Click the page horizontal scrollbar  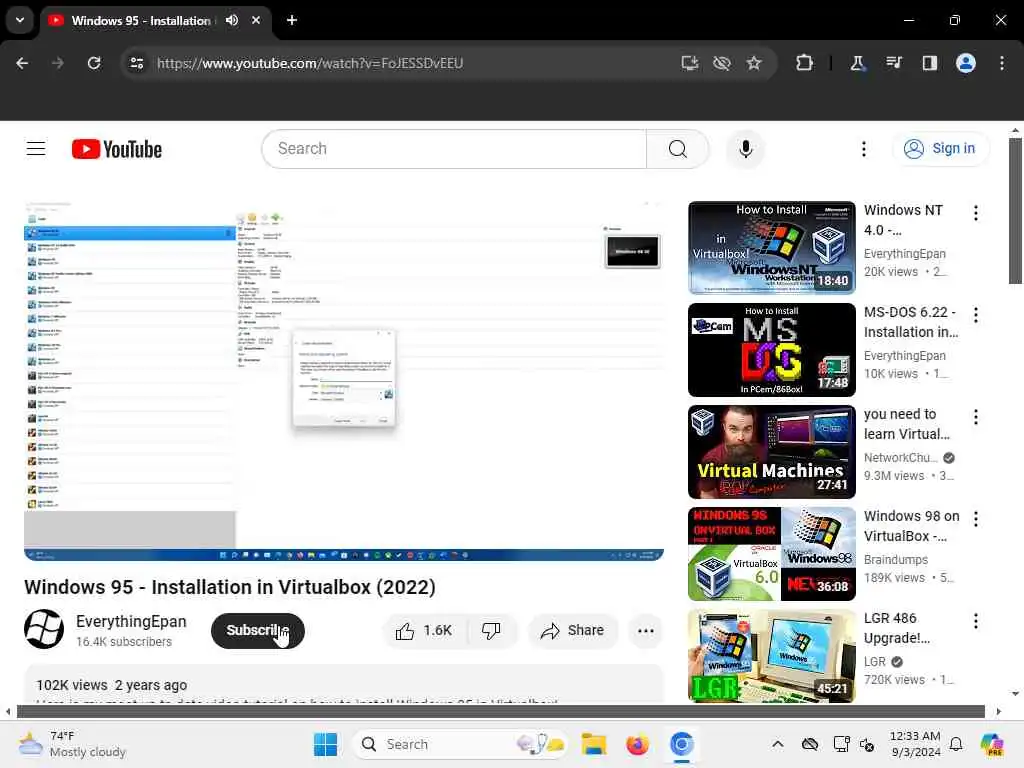[500, 711]
